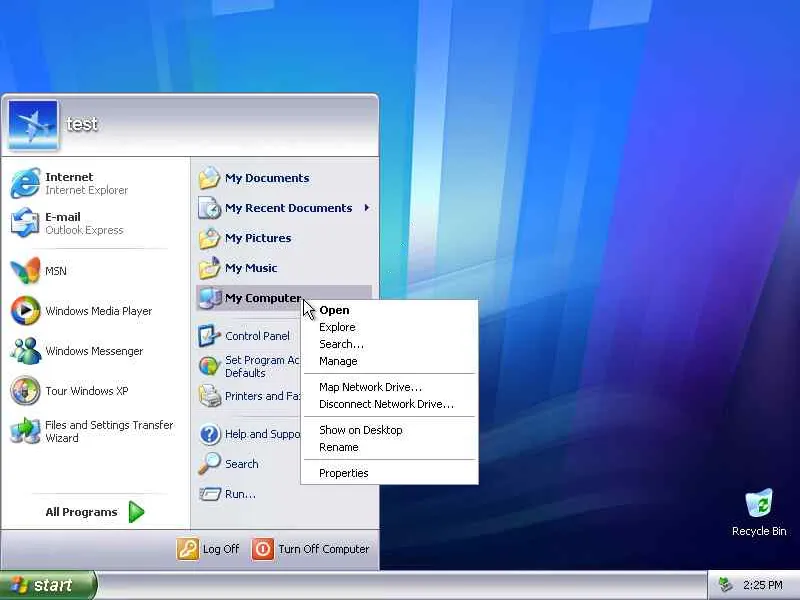Launch MSN butterfly icon
Screen dimensions: 800x600
(x=26, y=270)
